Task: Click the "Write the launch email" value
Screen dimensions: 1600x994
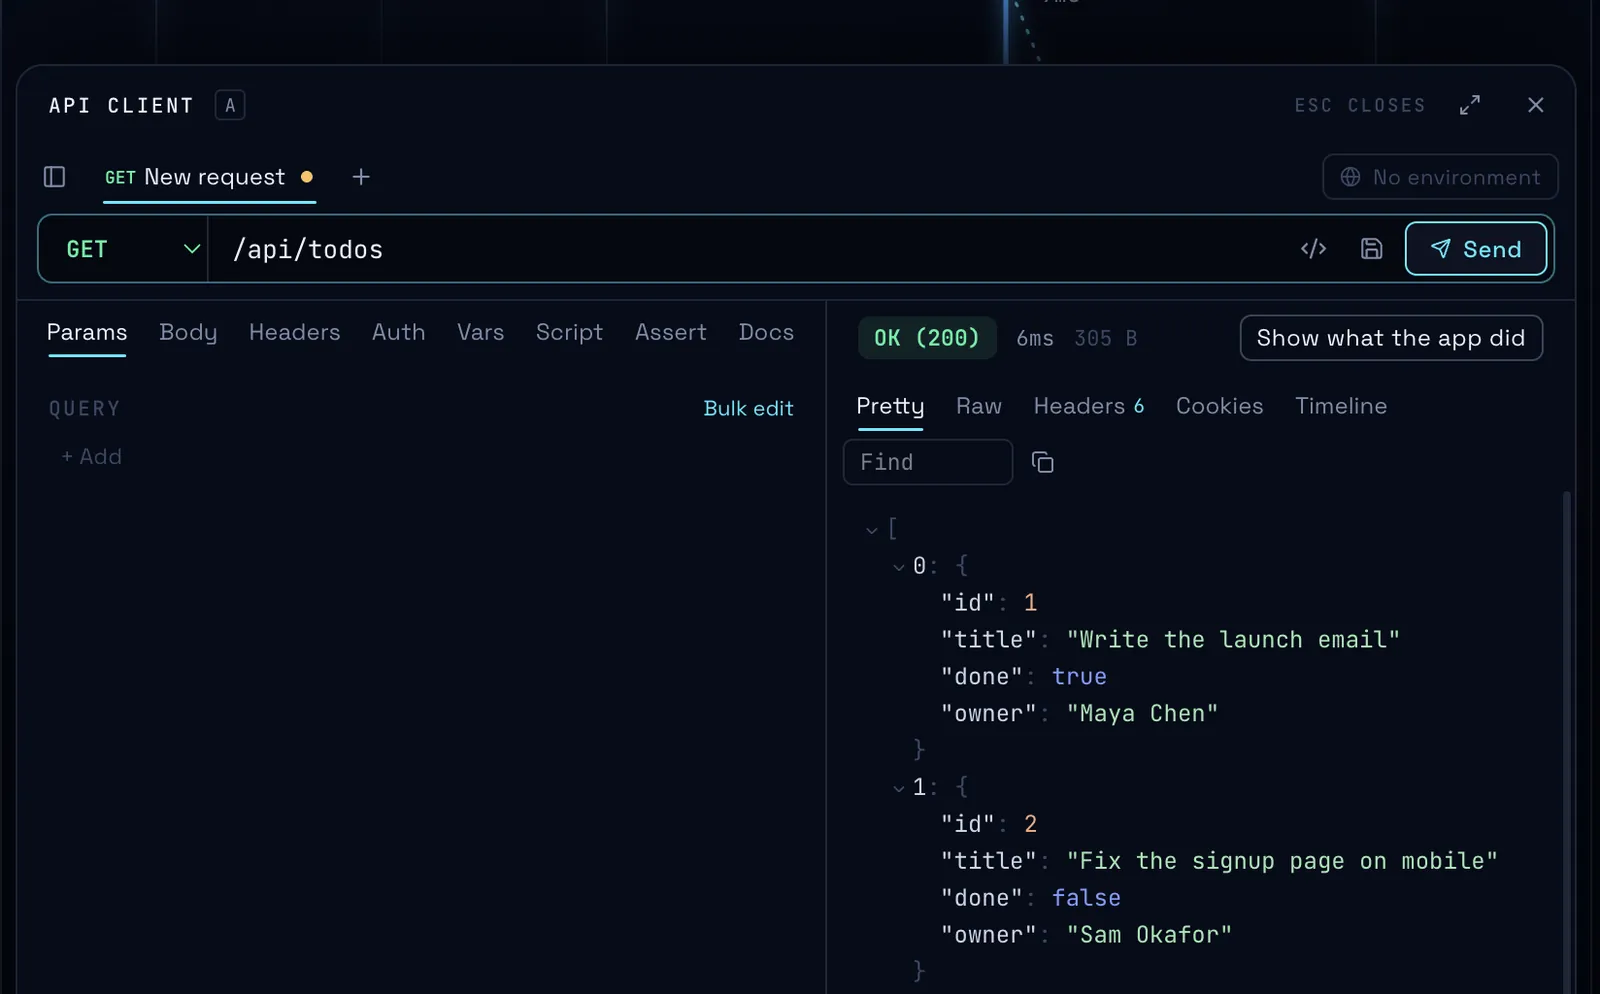Action: click(x=1233, y=640)
